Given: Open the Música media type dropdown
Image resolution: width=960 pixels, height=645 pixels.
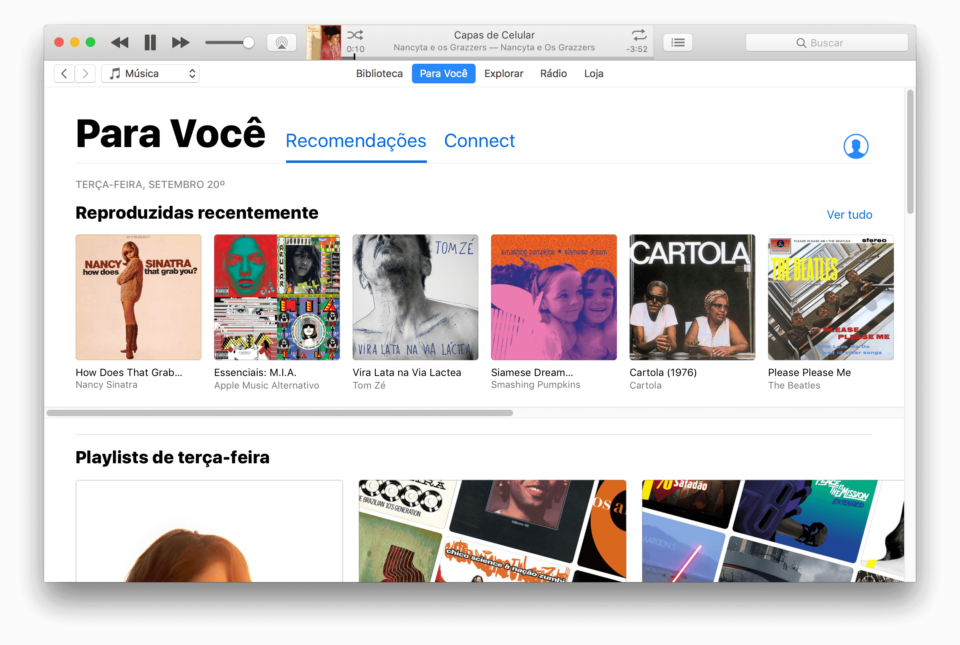Looking at the screenshot, I should (150, 72).
